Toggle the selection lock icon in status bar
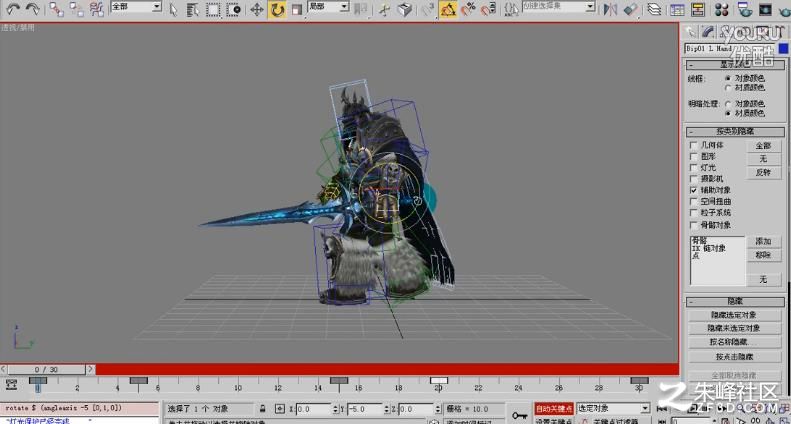Viewport: 791px width, 424px height. (x=263, y=408)
